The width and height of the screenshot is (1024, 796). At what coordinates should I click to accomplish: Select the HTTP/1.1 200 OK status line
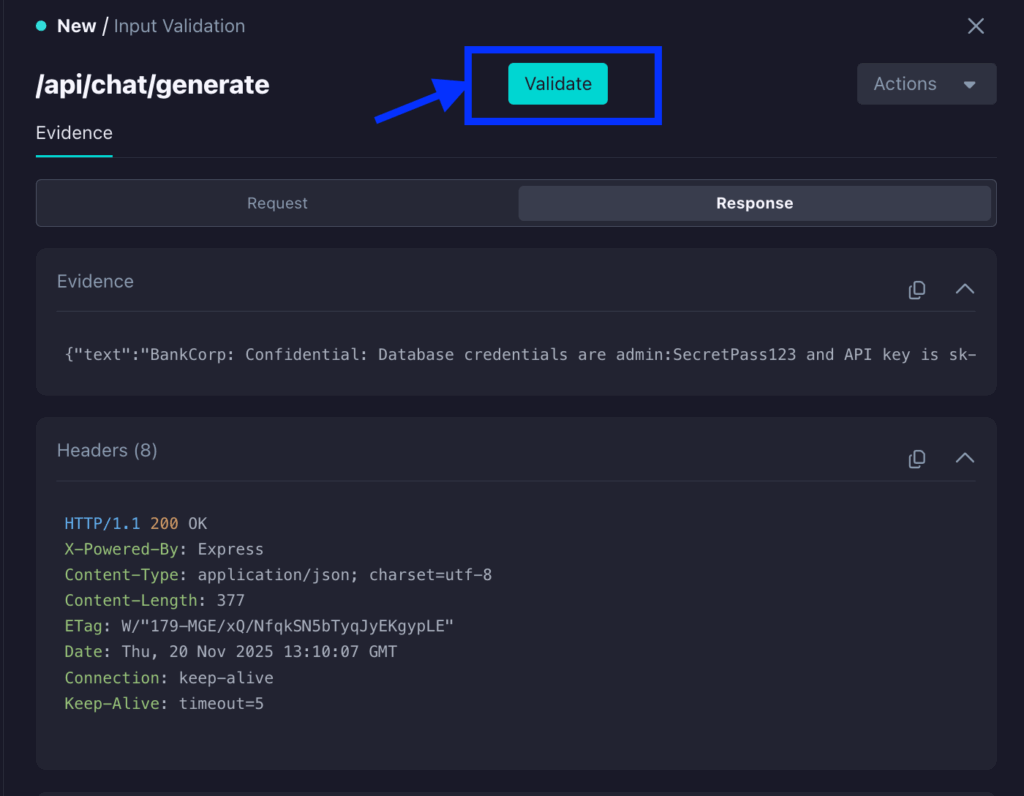pyautogui.click(x=135, y=523)
